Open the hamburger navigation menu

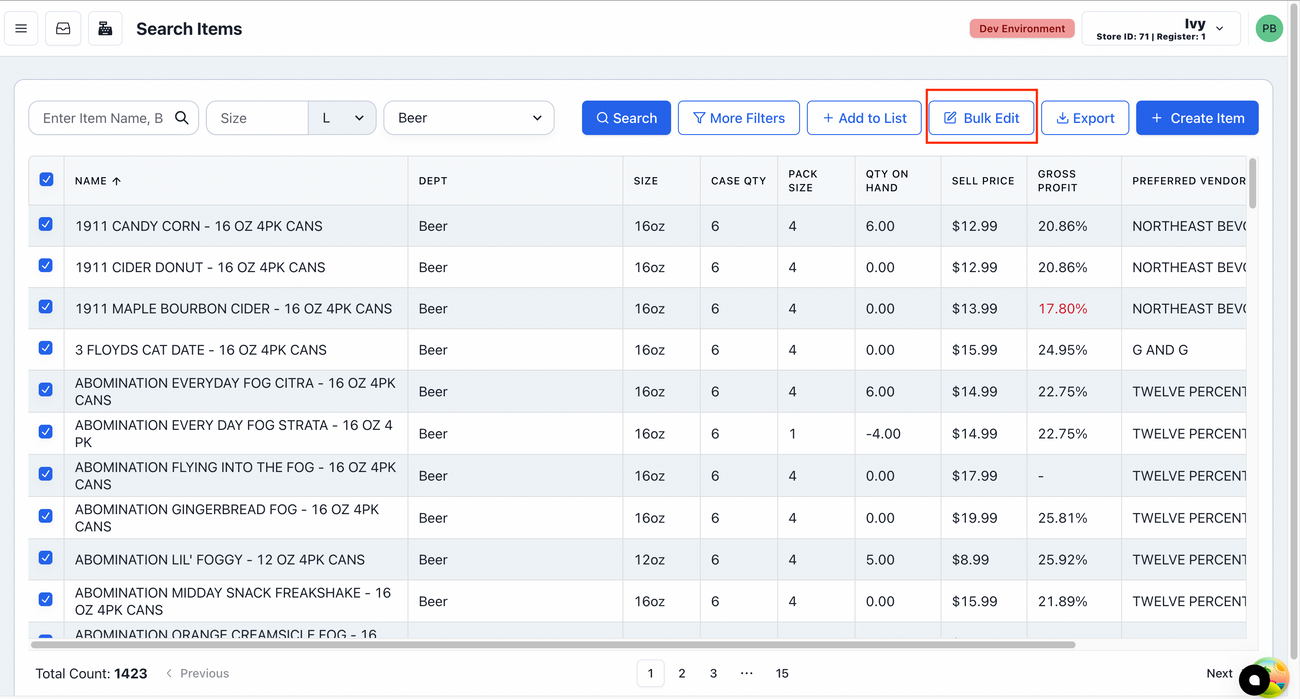pos(21,29)
